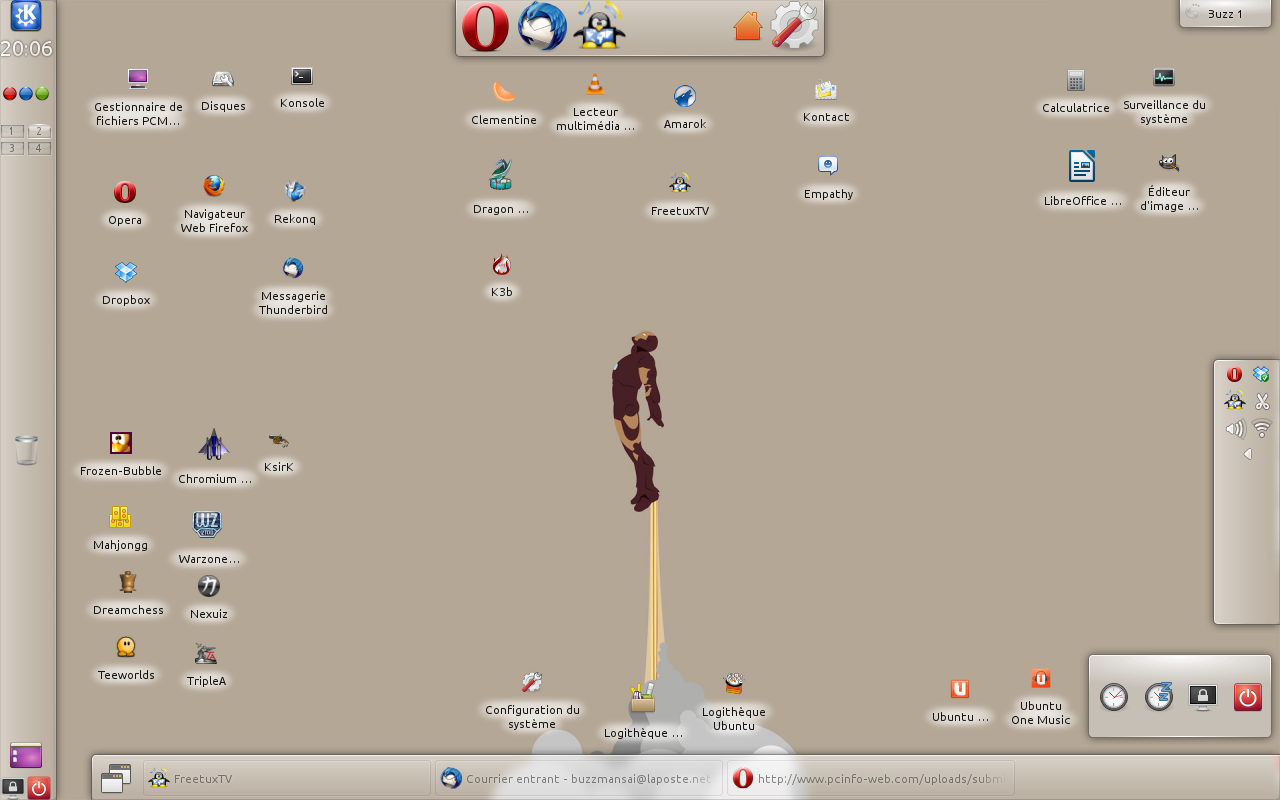Switch to Courrier entrant Thunderbird taskbar entry

click(x=578, y=778)
